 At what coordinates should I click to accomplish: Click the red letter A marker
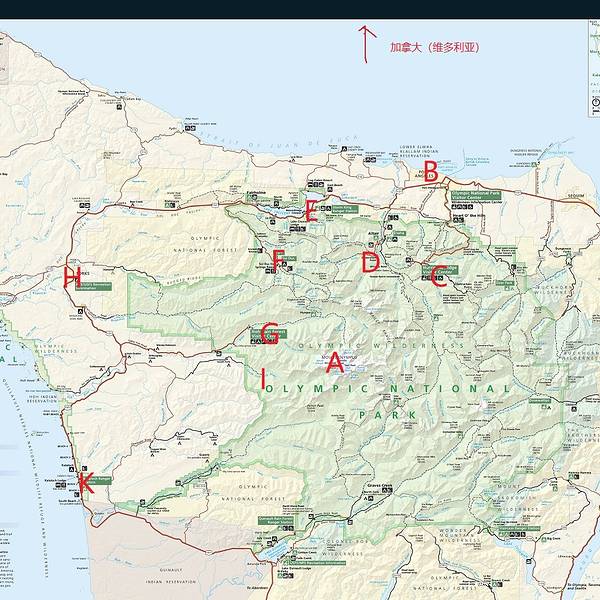pos(335,365)
